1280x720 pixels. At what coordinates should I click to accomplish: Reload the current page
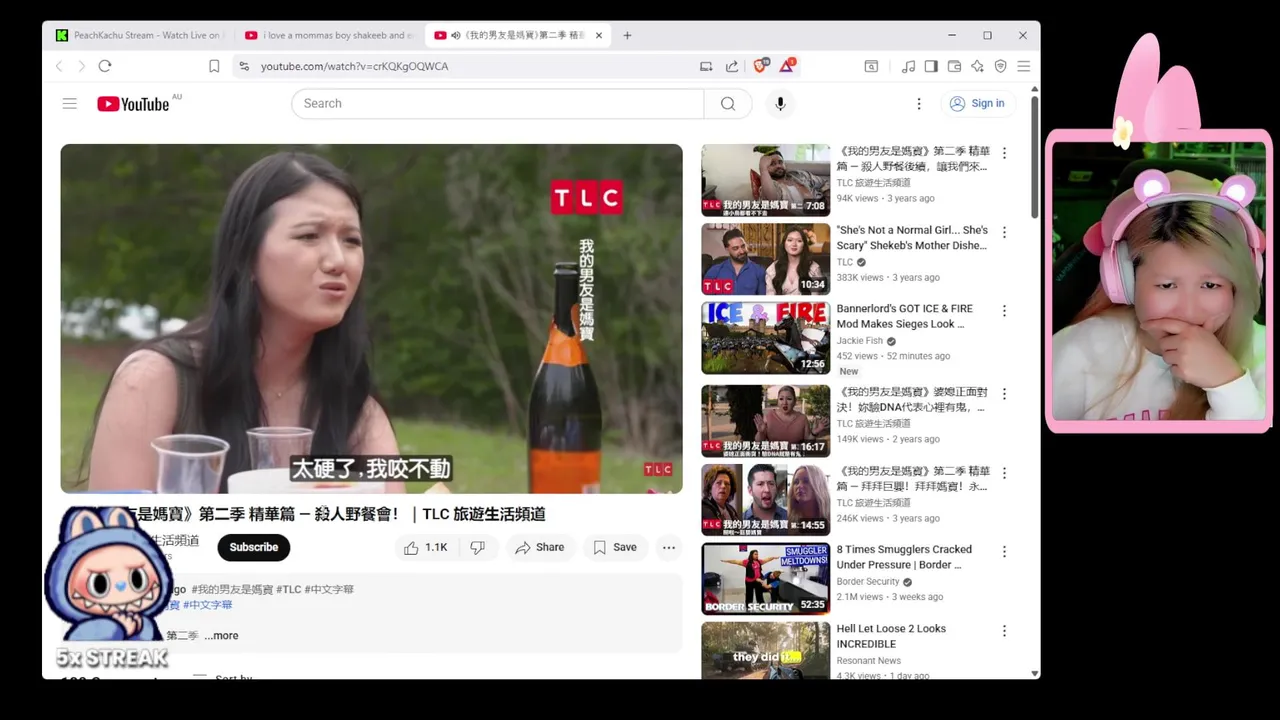(105, 66)
